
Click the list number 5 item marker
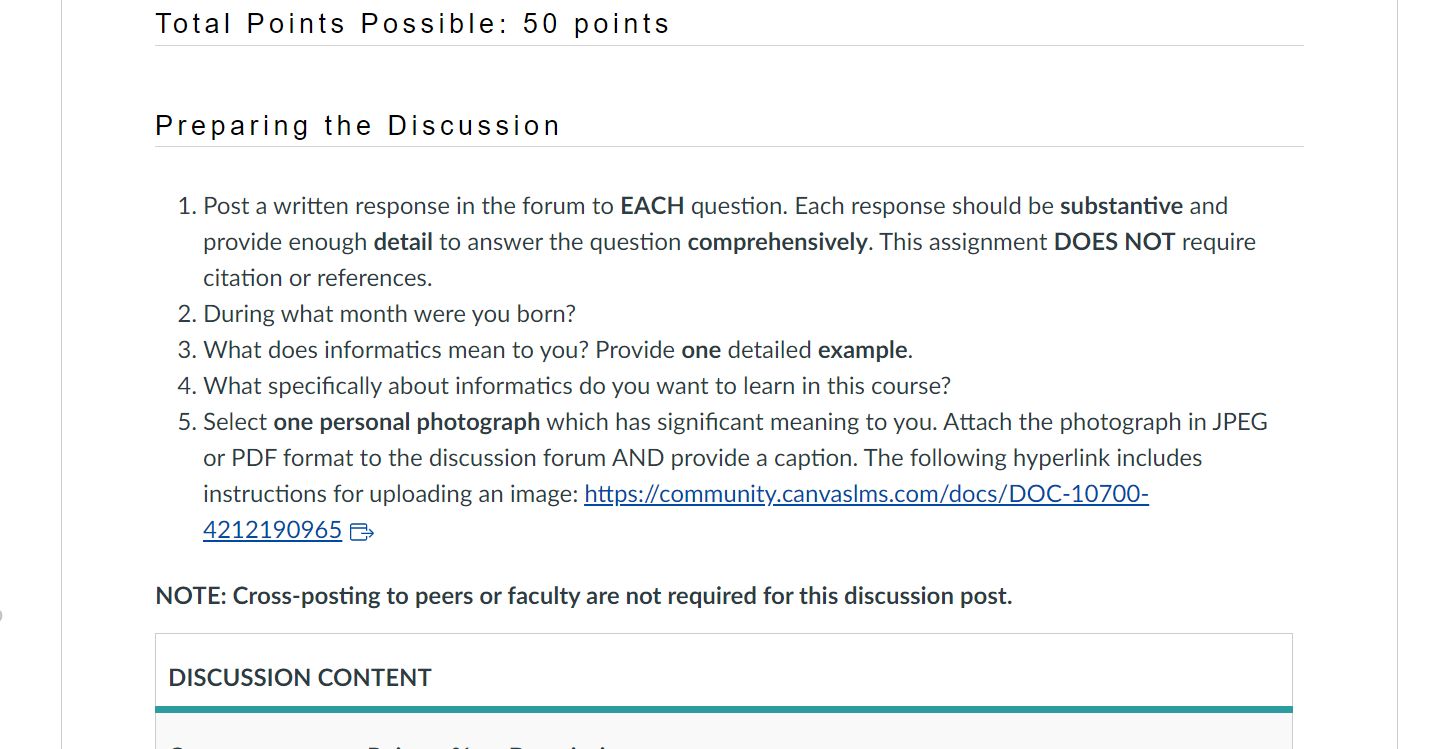(186, 422)
